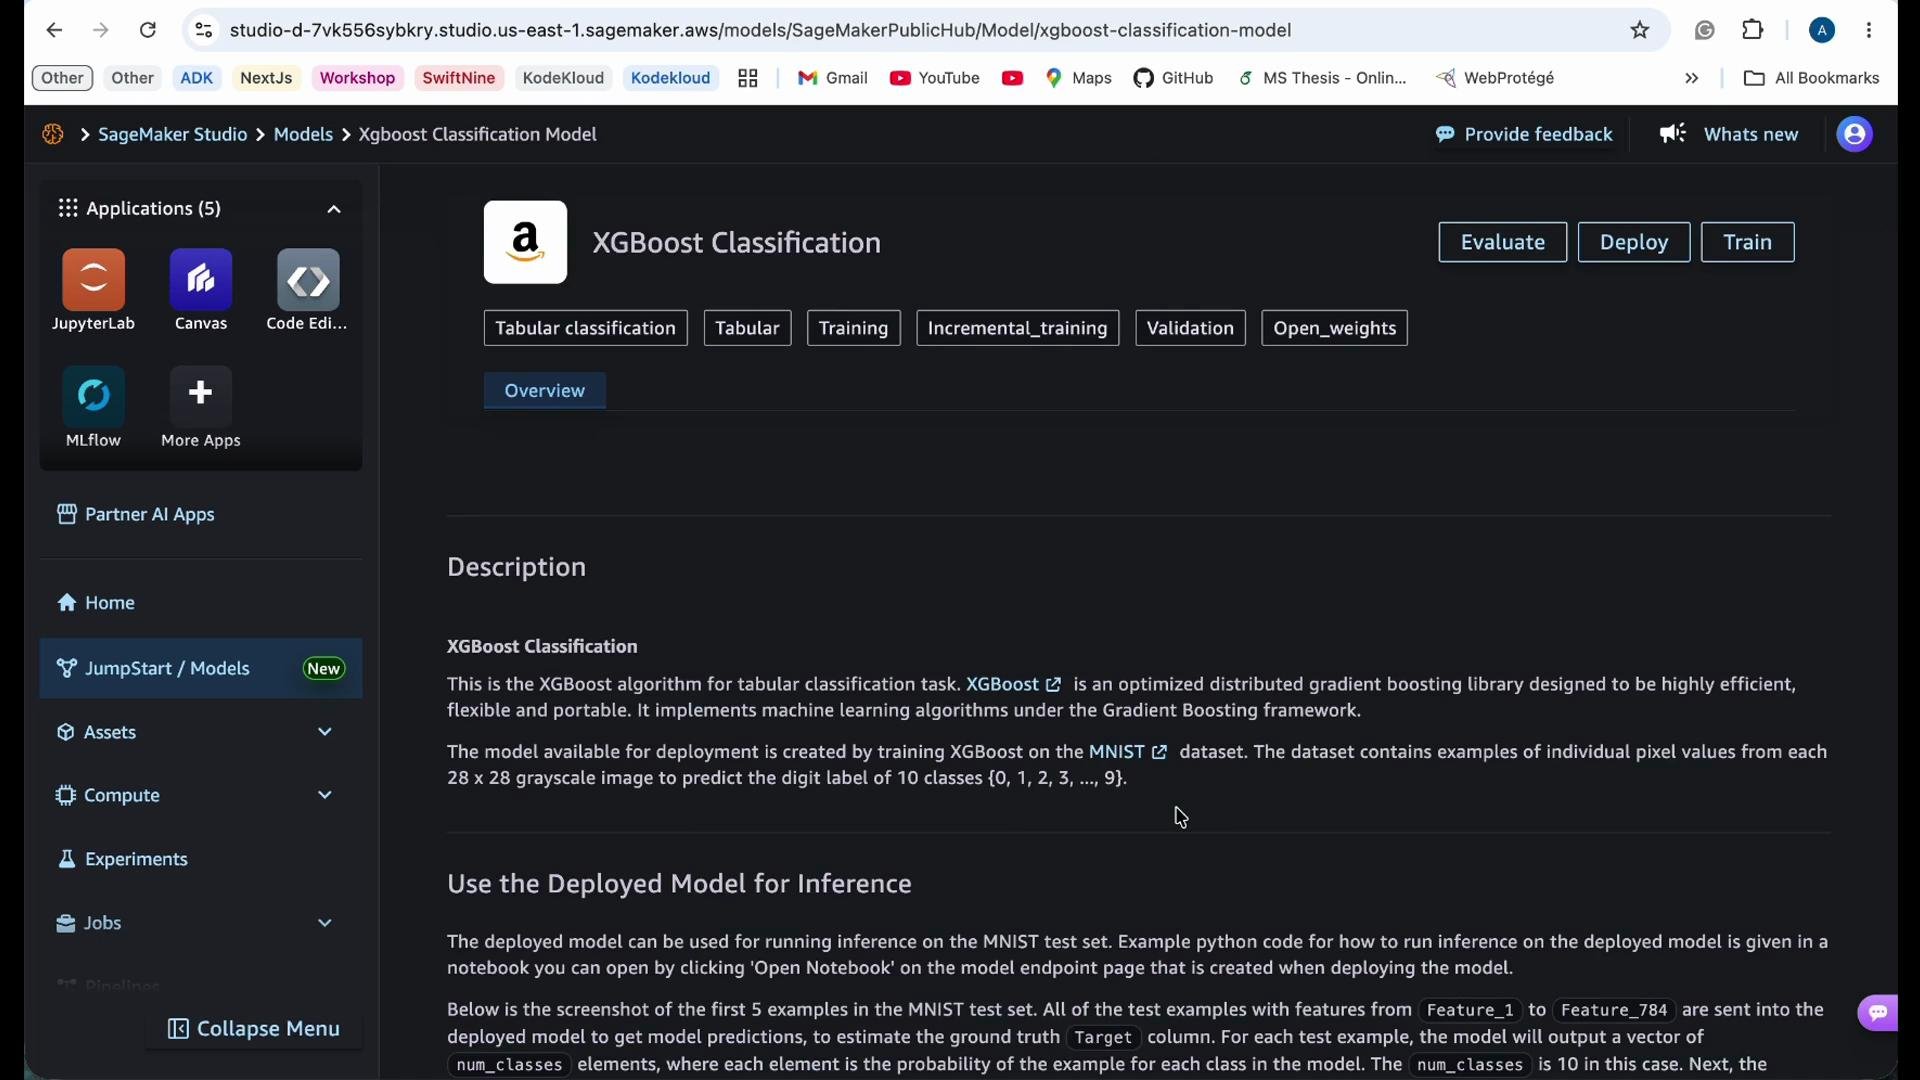Viewport: 1920px width, 1080px height.
Task: Open JumpStart / Models menu item
Action: [201, 668]
